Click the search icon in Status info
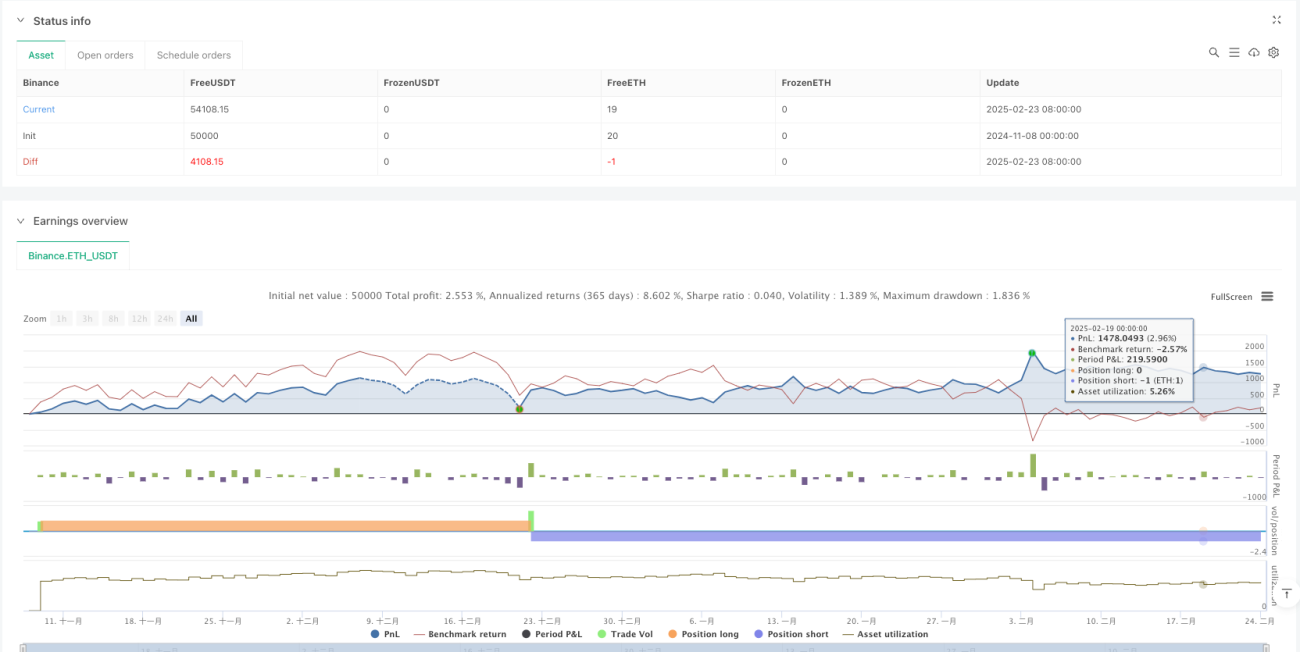The width and height of the screenshot is (1300, 652). (x=1214, y=52)
